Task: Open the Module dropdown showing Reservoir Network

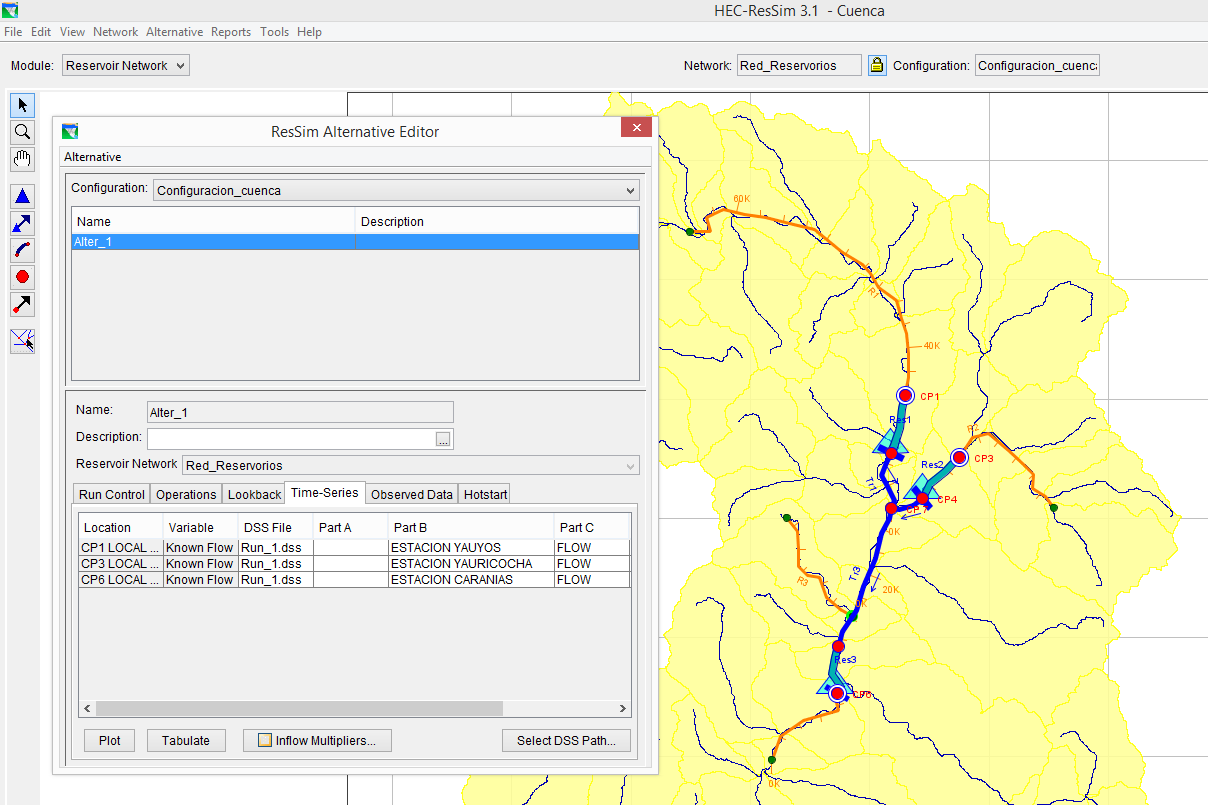Action: 126,65
